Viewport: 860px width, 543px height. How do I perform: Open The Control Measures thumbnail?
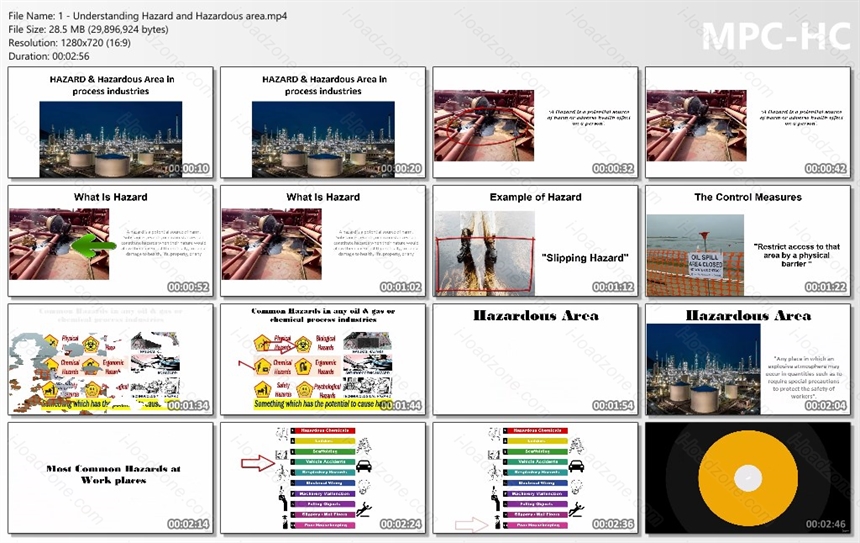[x=748, y=241]
